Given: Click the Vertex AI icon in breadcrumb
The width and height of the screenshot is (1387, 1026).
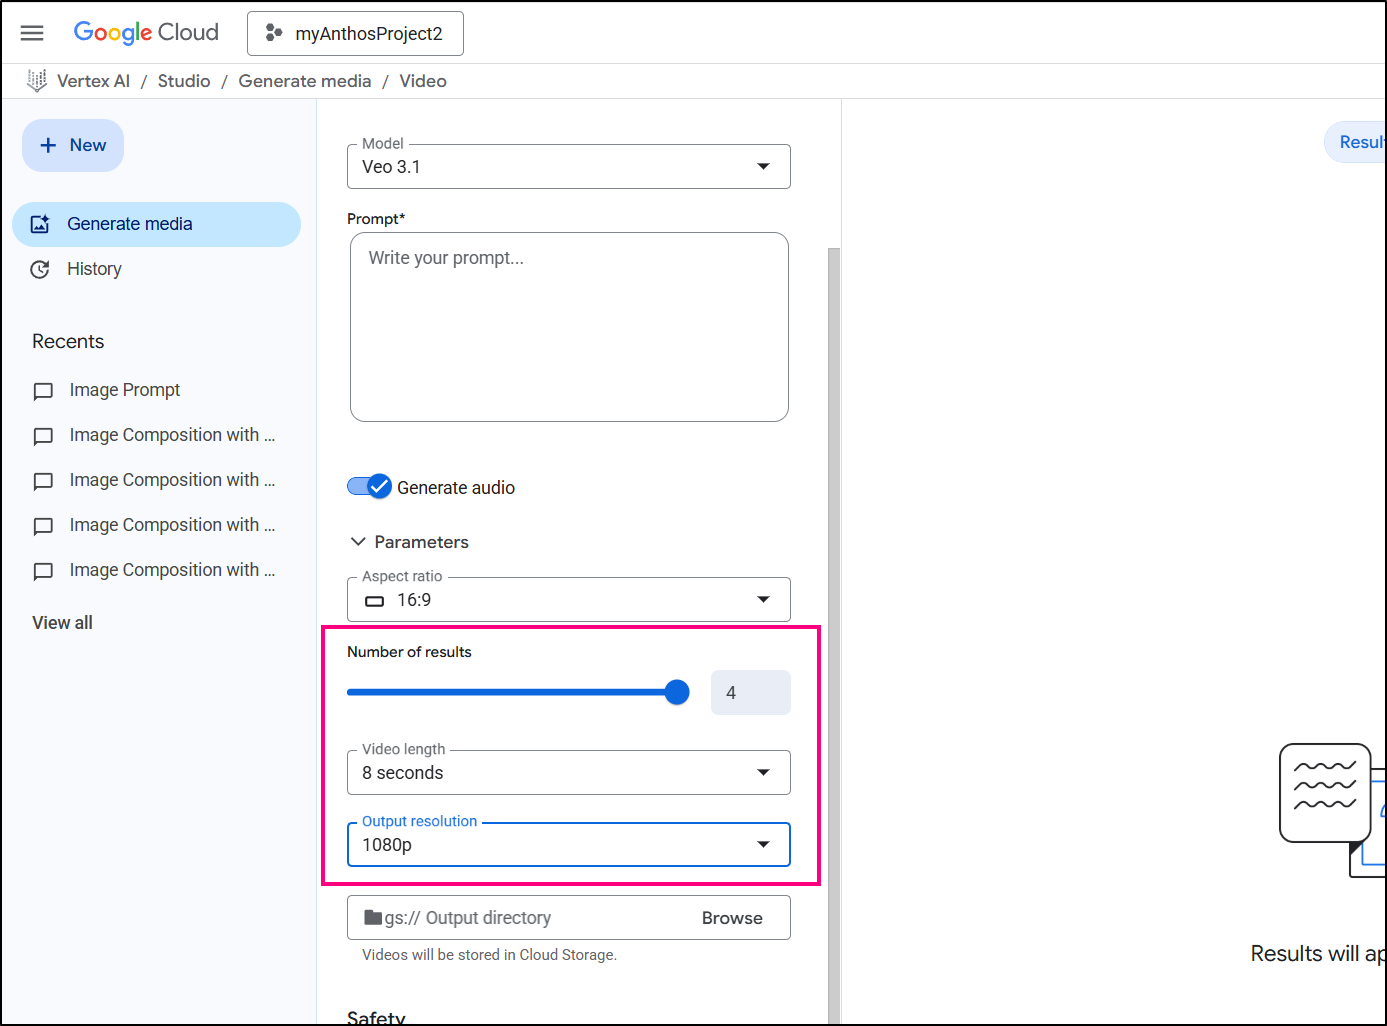Looking at the screenshot, I should coord(37,81).
